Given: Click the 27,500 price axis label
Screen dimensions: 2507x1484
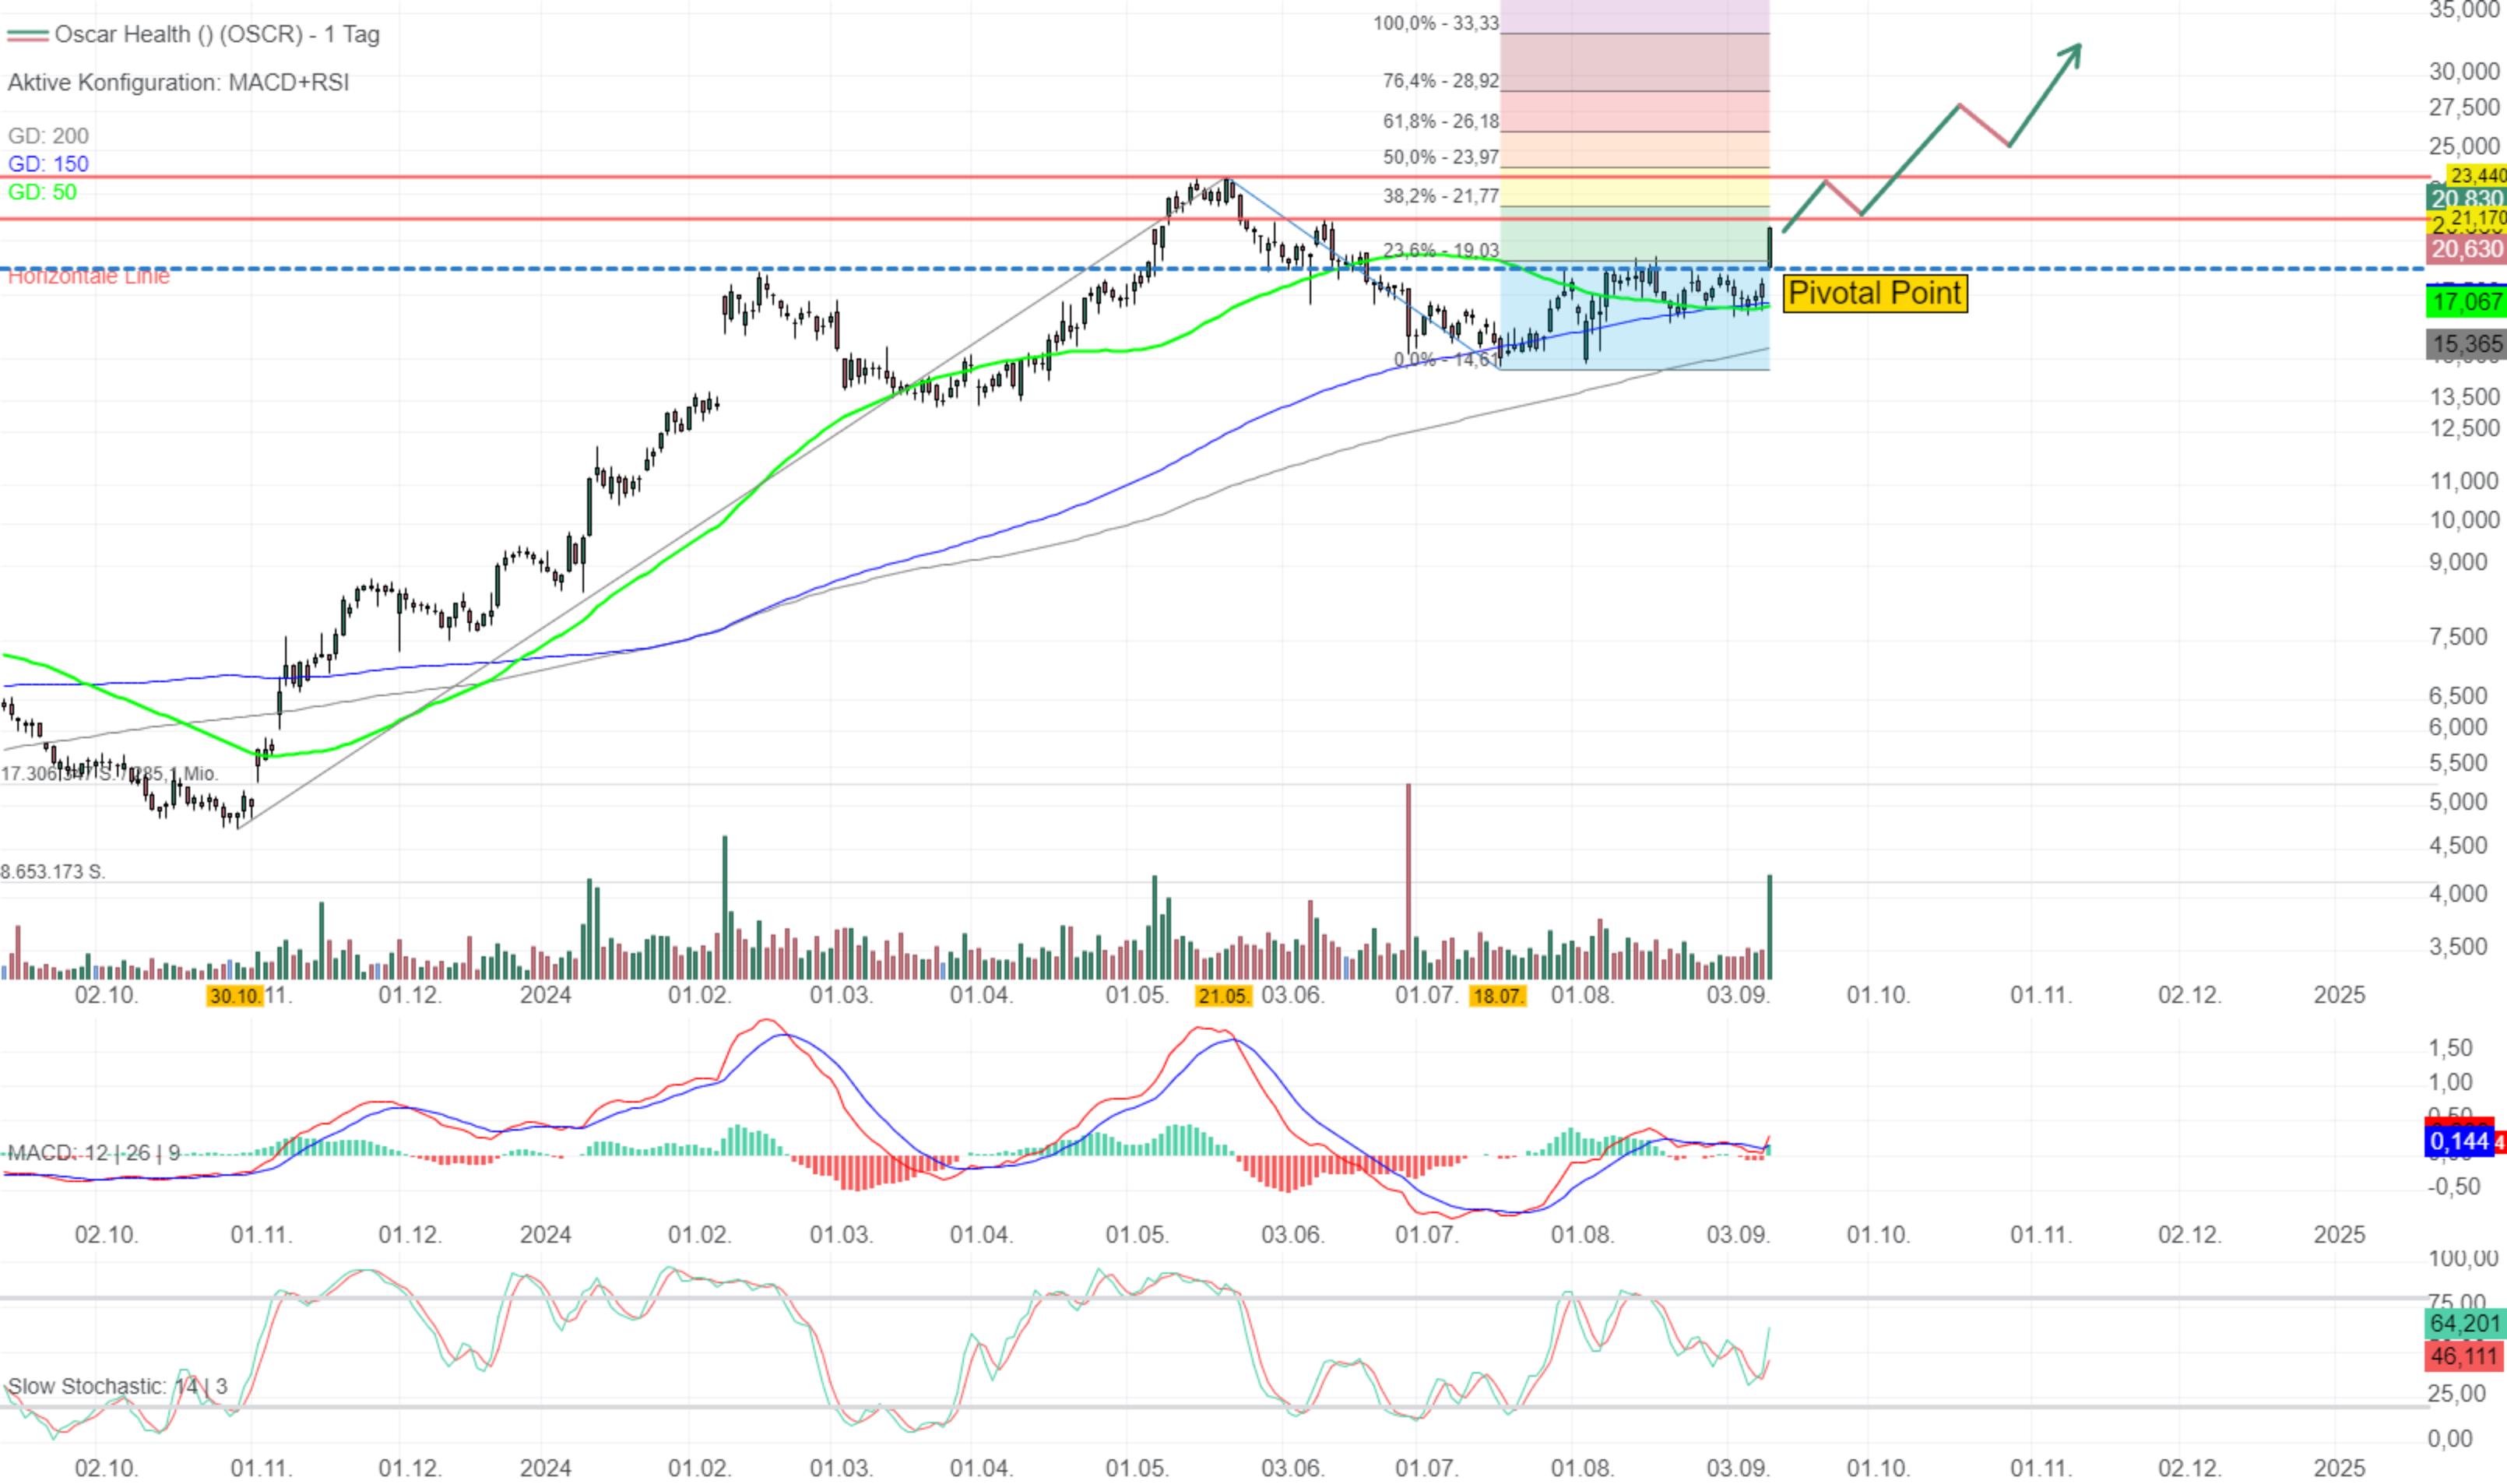Looking at the screenshot, I should pos(2464,107).
